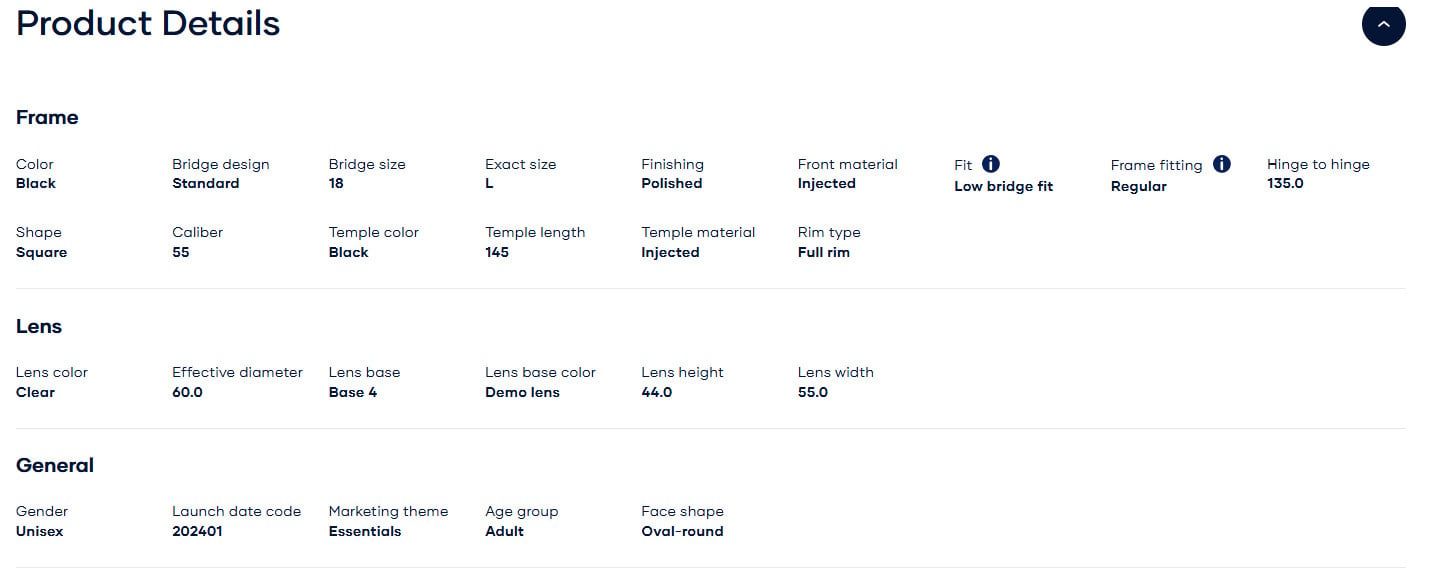Open the Fit info icon
Viewport: 1448px width, 569px height.
(x=991, y=164)
